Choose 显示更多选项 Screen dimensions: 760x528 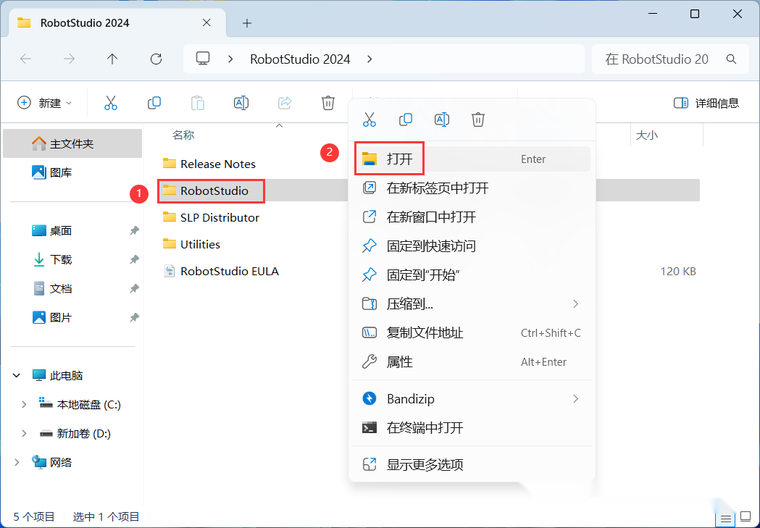[x=471, y=464]
